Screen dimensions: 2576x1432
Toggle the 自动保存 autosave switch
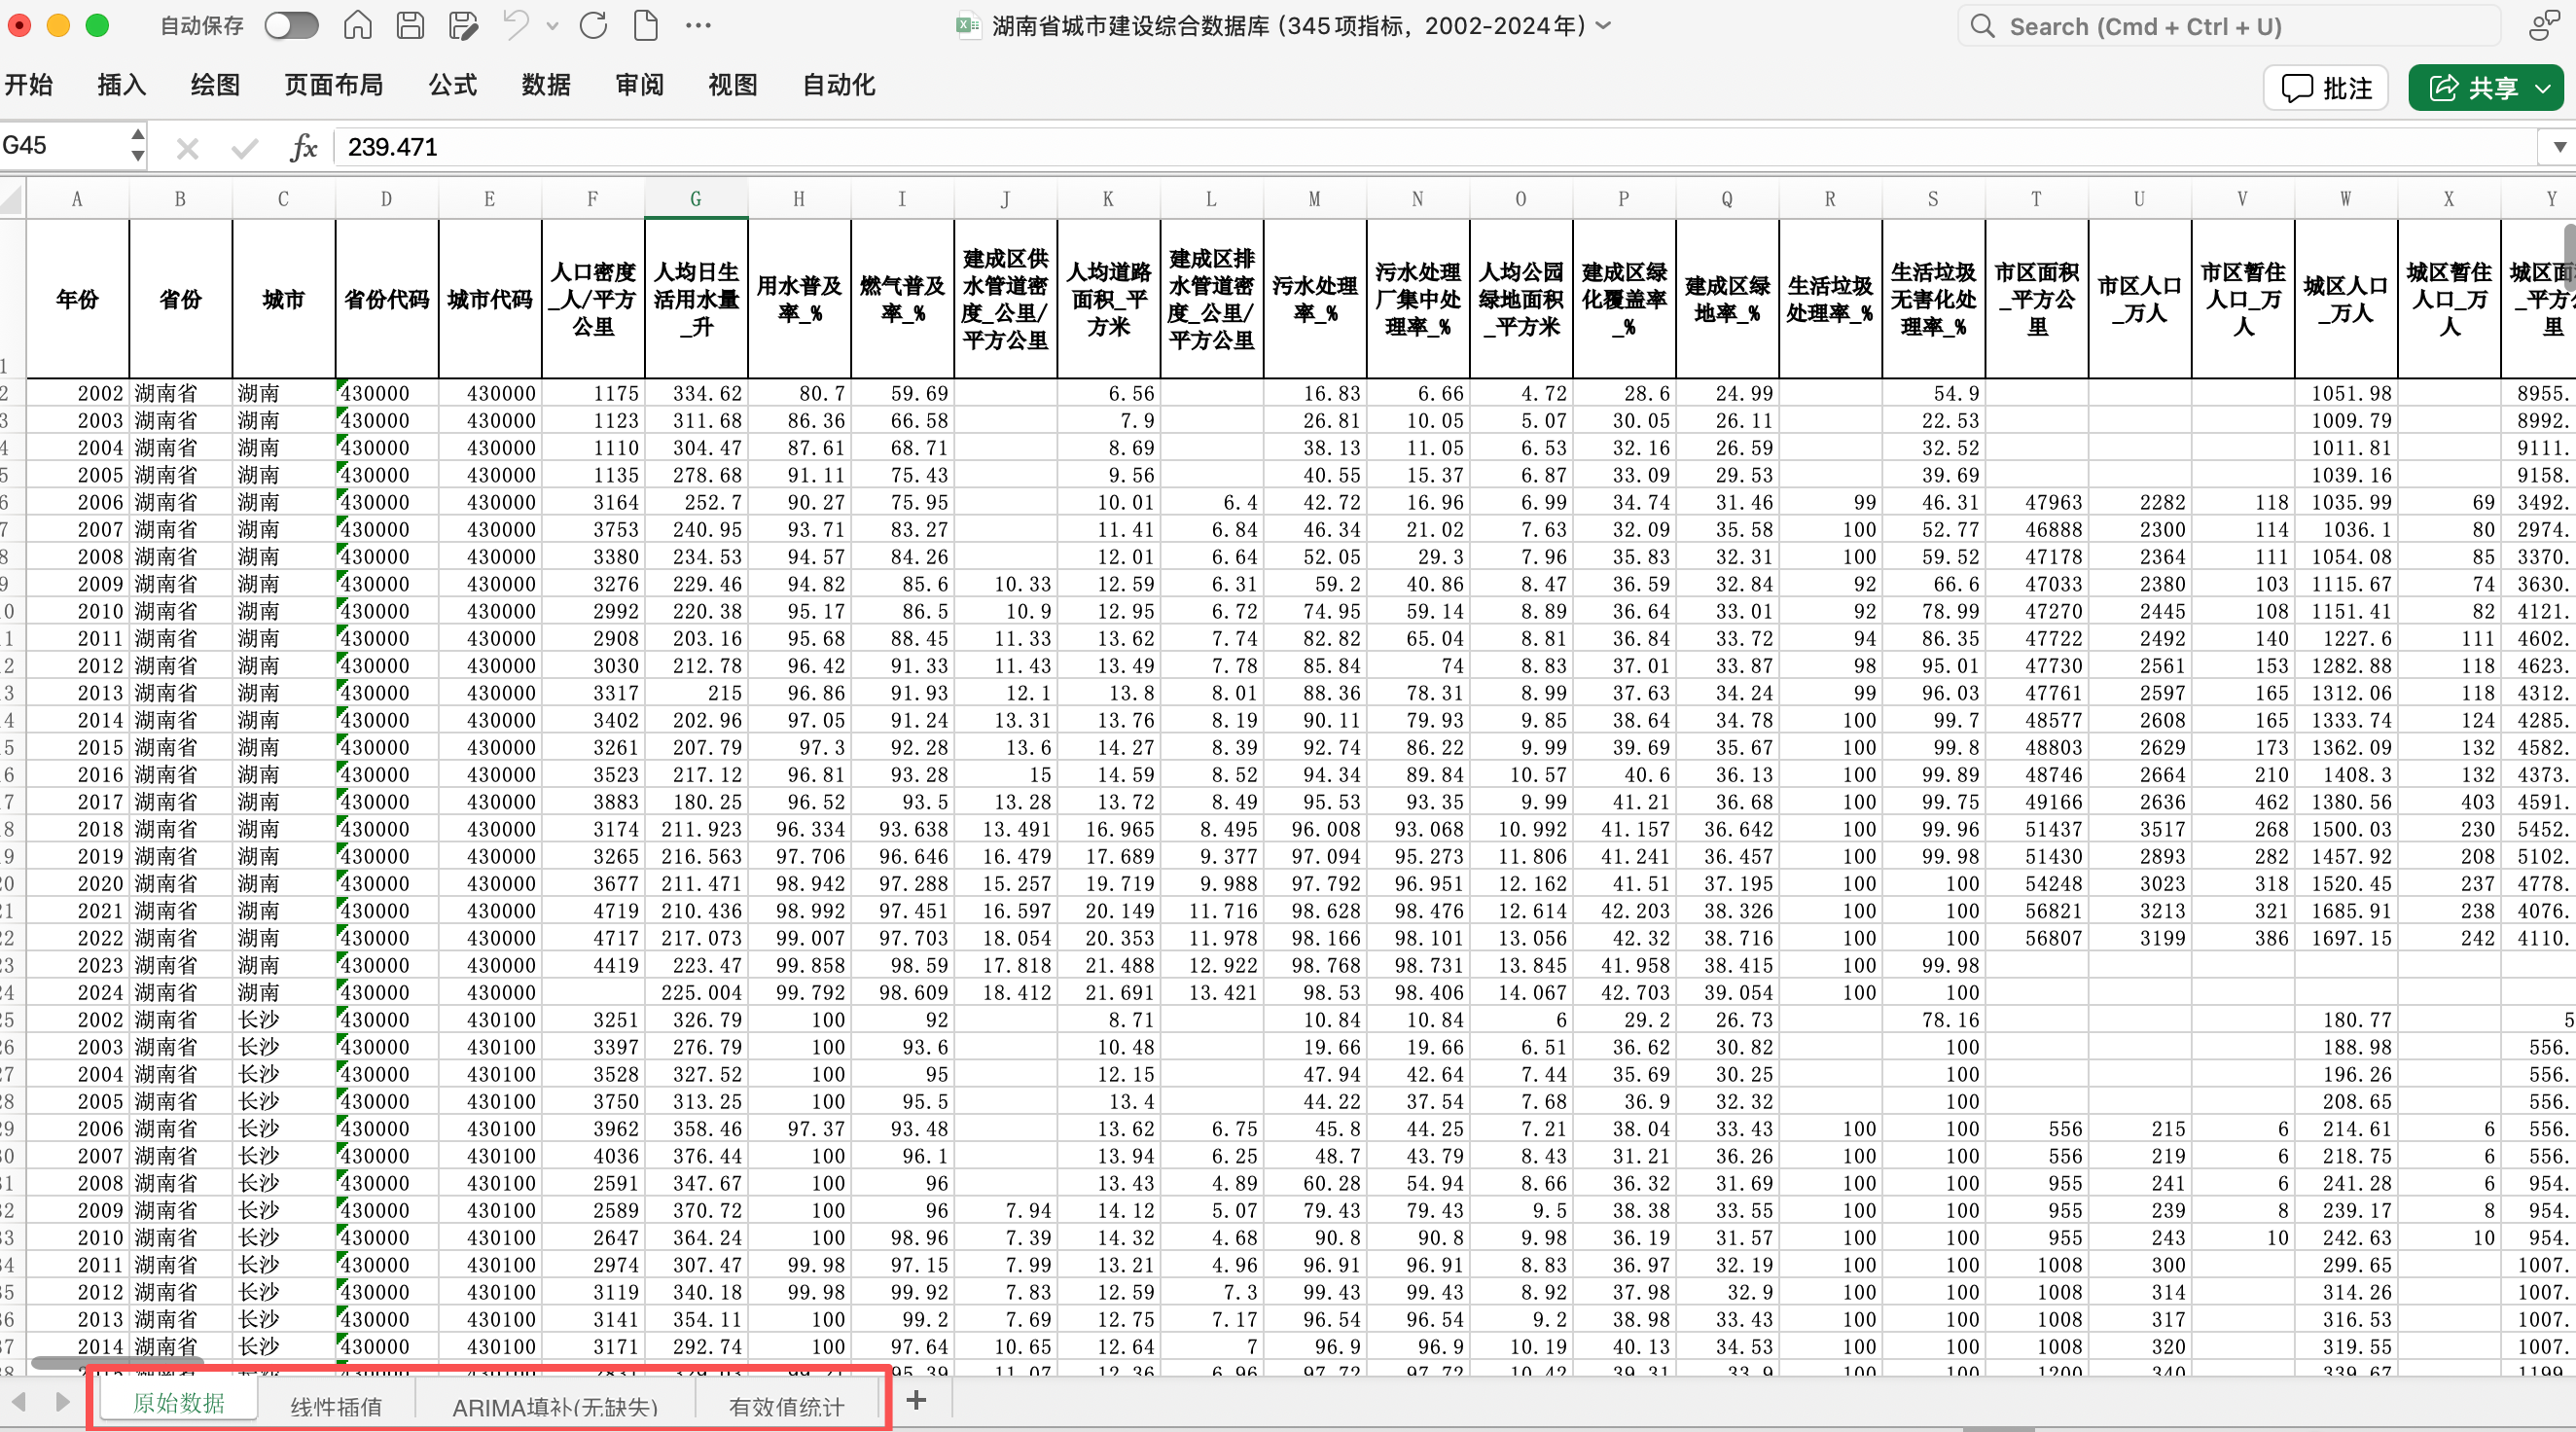tap(291, 26)
